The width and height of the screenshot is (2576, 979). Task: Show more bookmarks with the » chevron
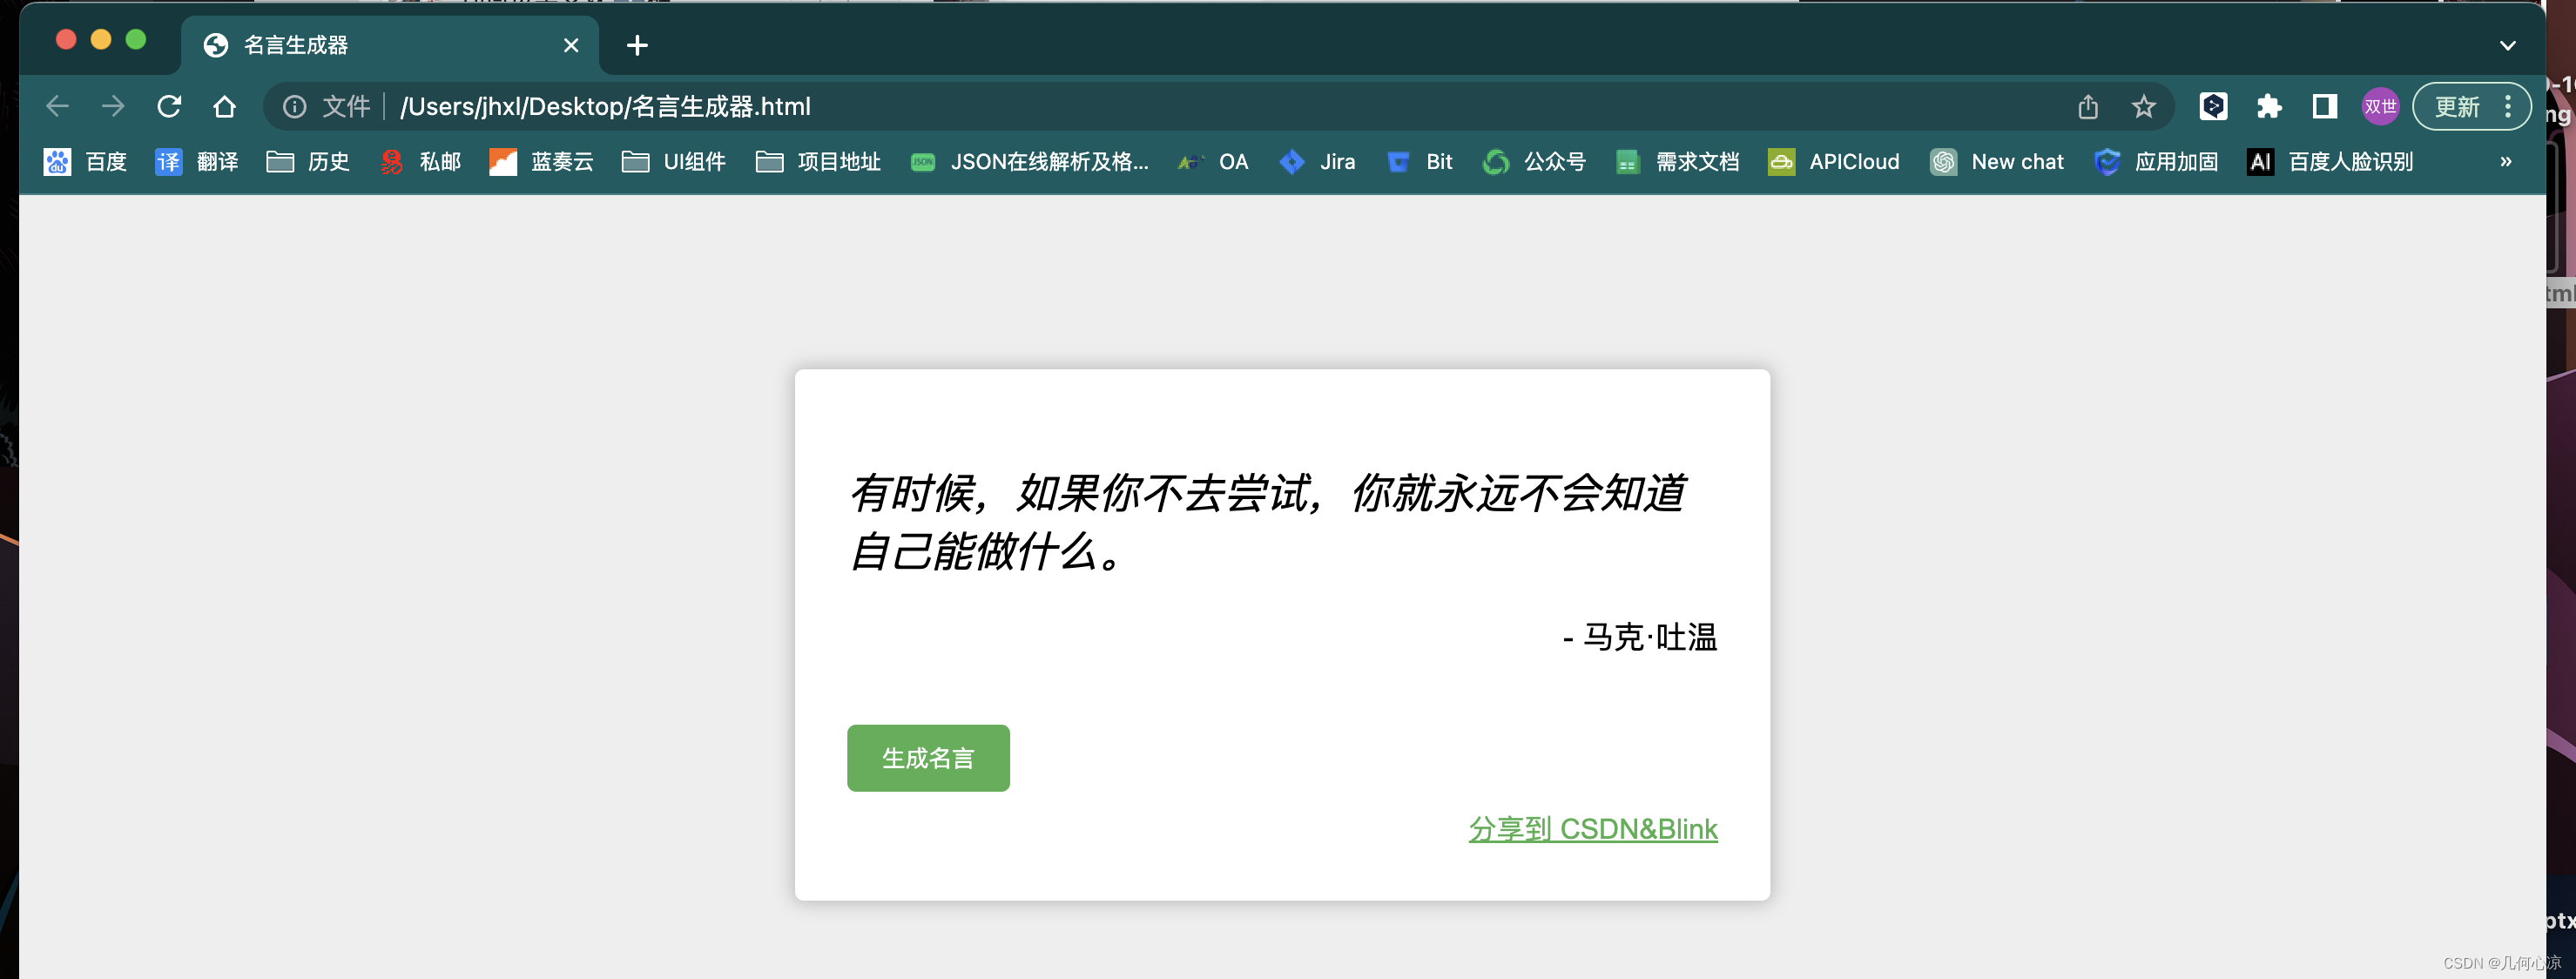click(2505, 162)
